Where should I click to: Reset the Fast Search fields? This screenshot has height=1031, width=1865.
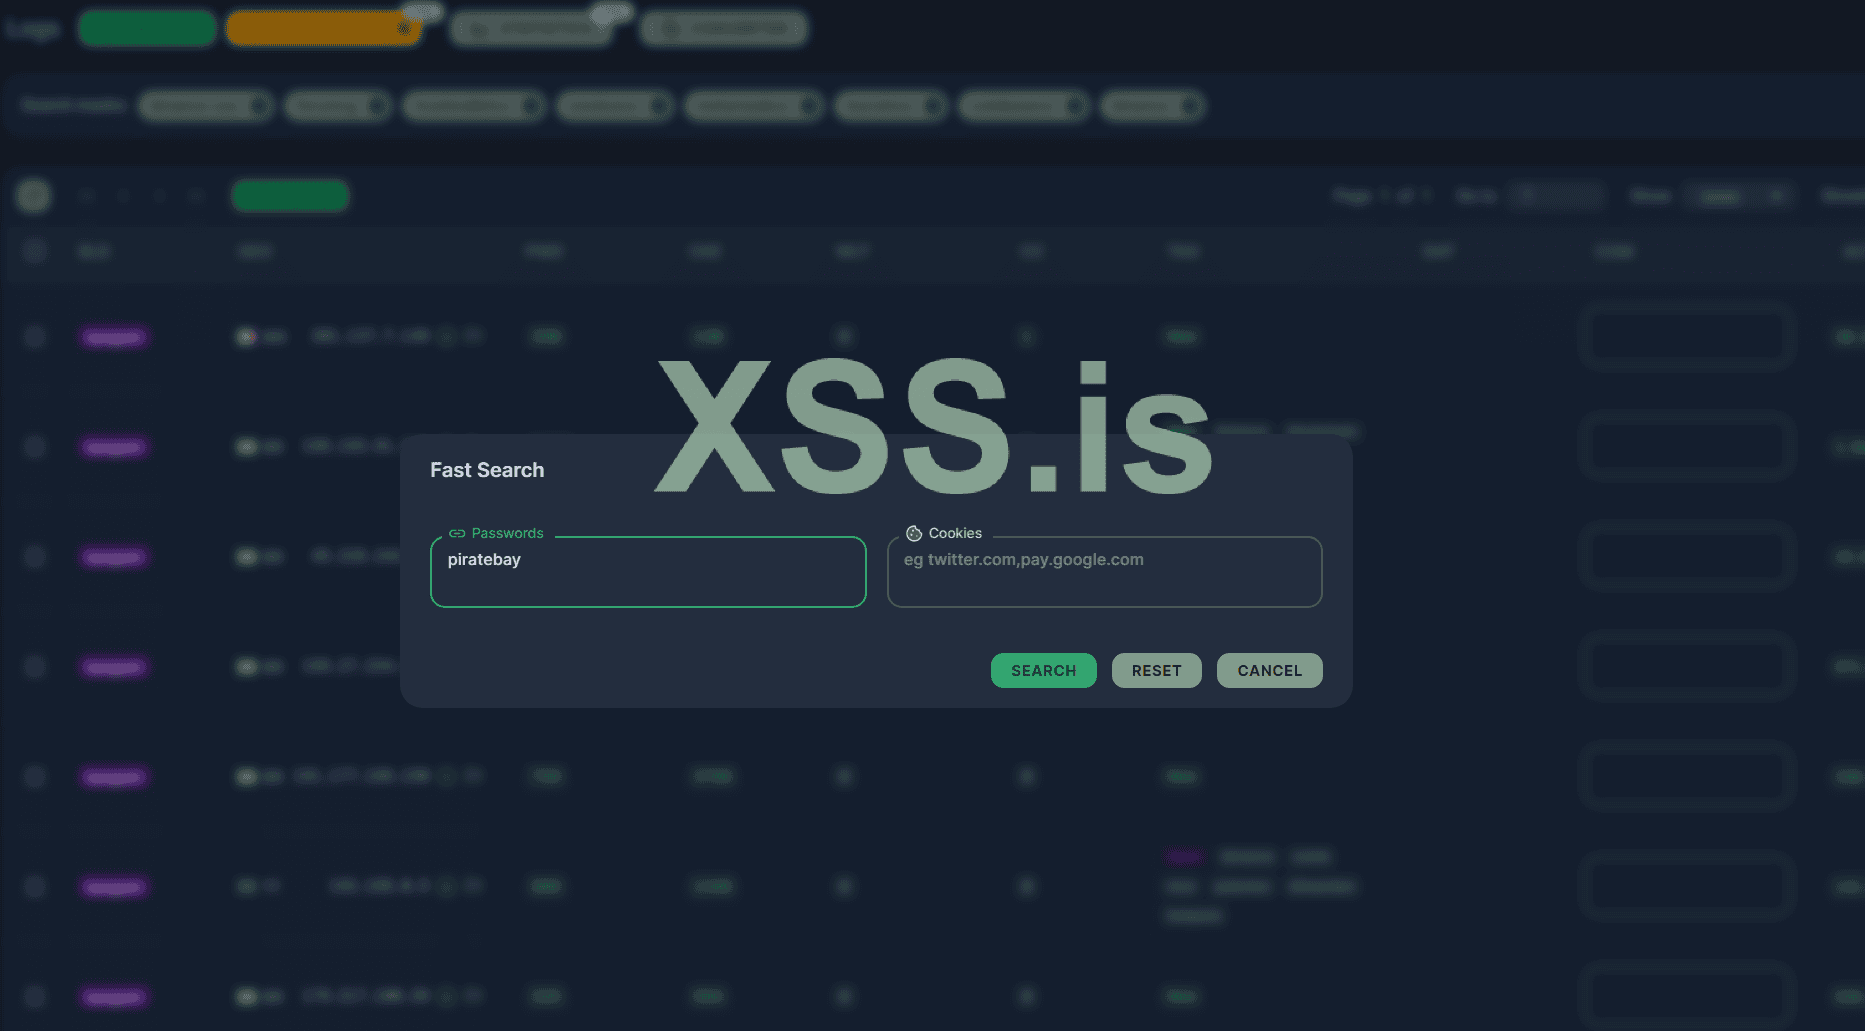click(x=1156, y=670)
